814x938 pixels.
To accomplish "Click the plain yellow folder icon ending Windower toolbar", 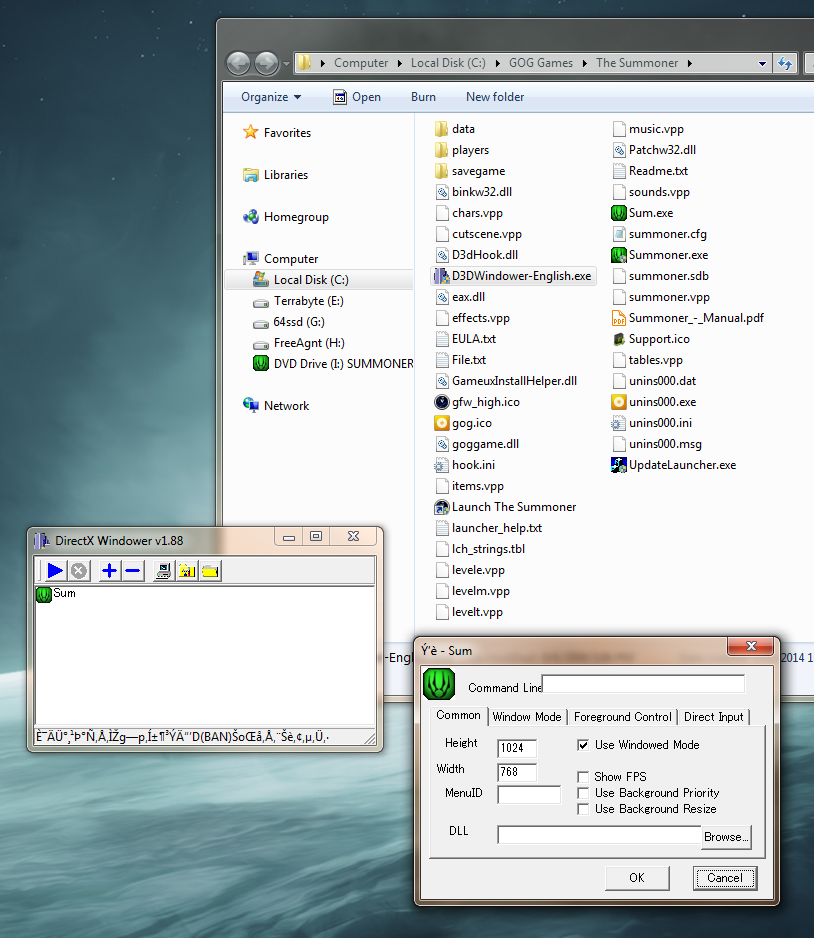I will pos(210,571).
